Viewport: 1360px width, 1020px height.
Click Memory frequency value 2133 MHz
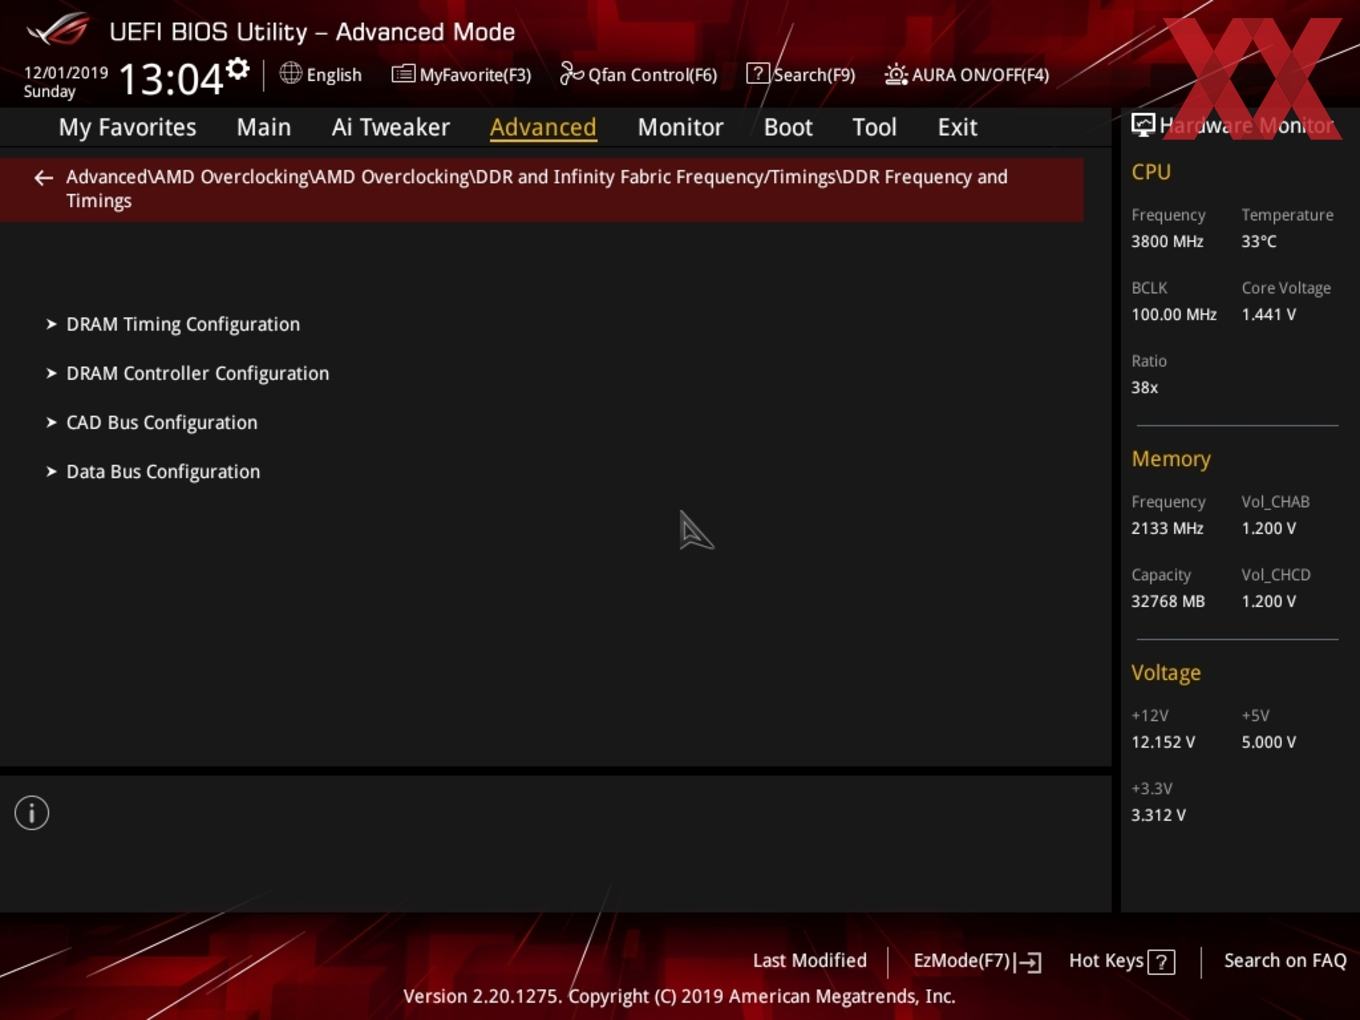(1167, 528)
